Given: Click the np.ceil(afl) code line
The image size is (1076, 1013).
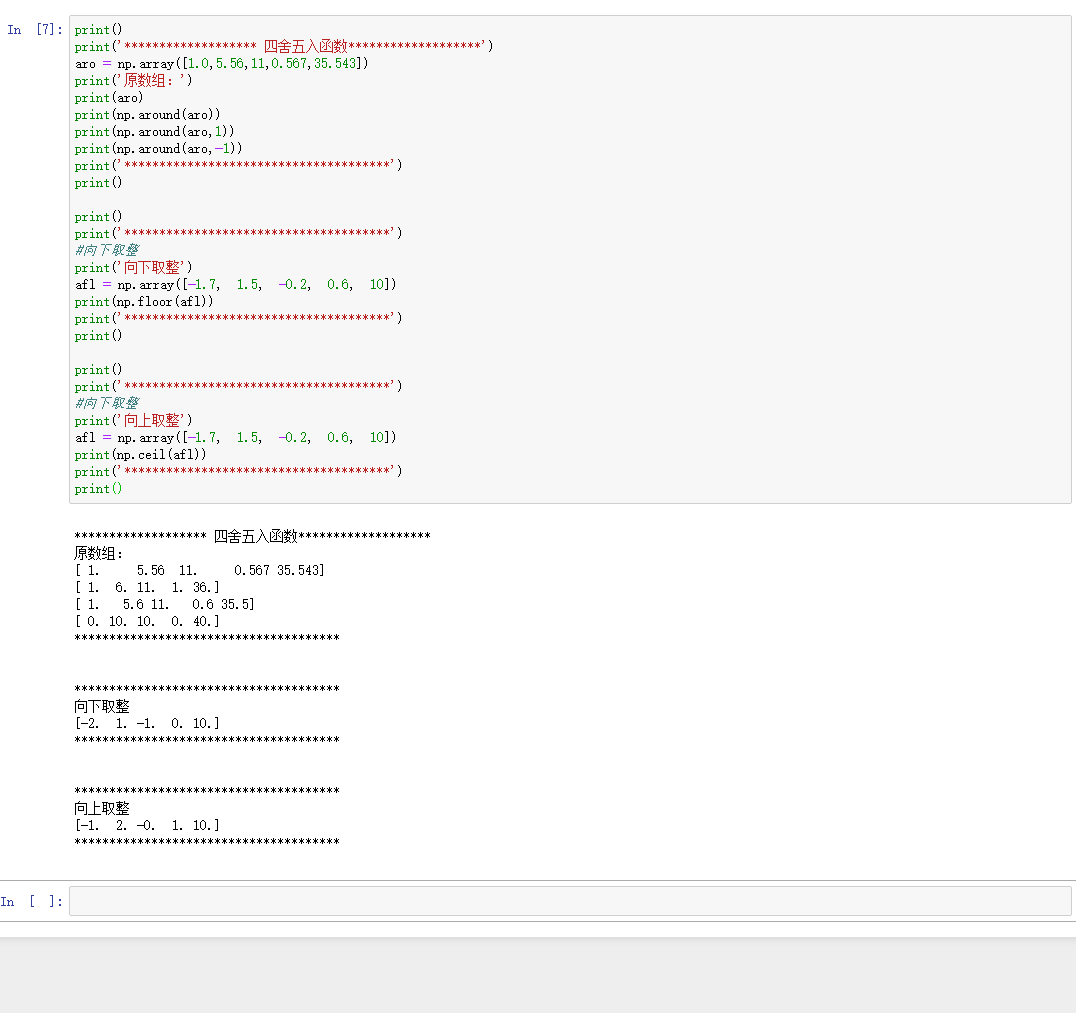Looking at the screenshot, I should pyautogui.click(x=134, y=454).
